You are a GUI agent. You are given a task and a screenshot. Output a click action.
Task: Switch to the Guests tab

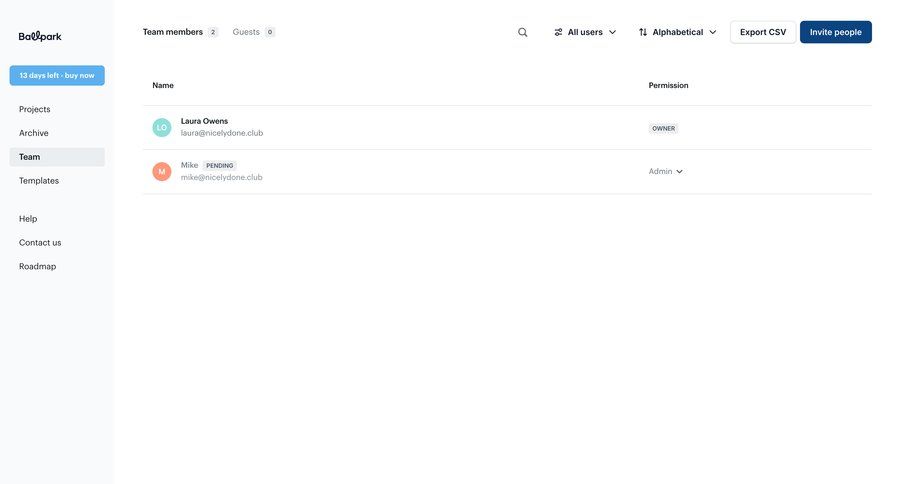click(x=246, y=32)
